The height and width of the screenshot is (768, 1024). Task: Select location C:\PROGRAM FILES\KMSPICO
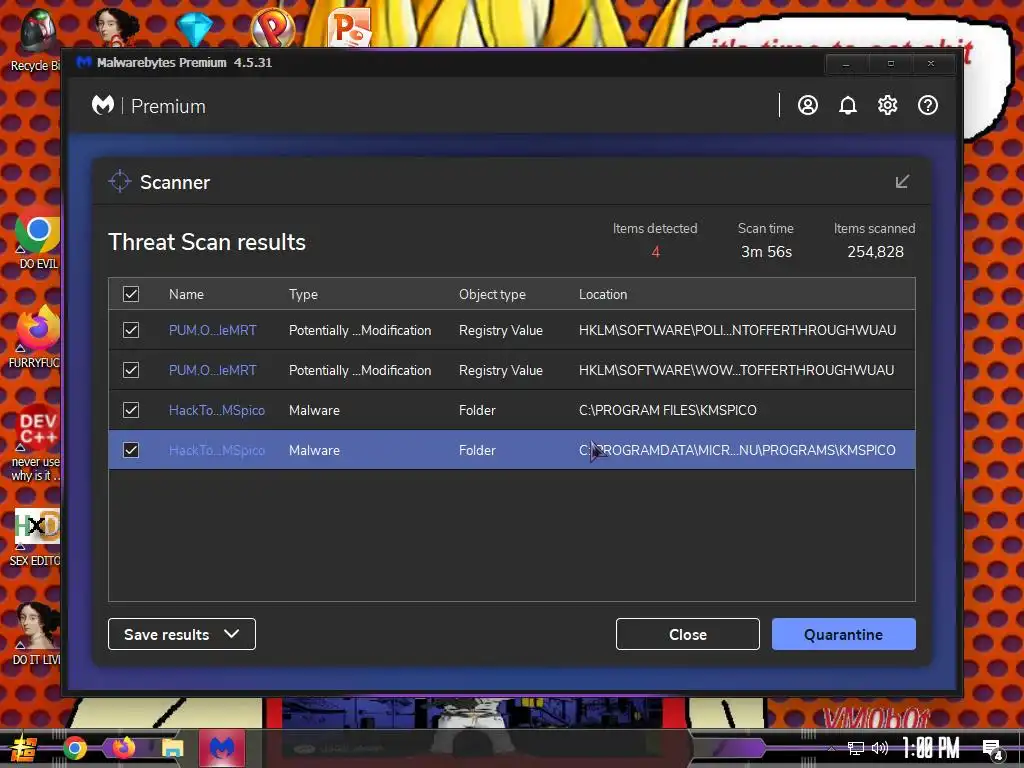click(x=667, y=410)
